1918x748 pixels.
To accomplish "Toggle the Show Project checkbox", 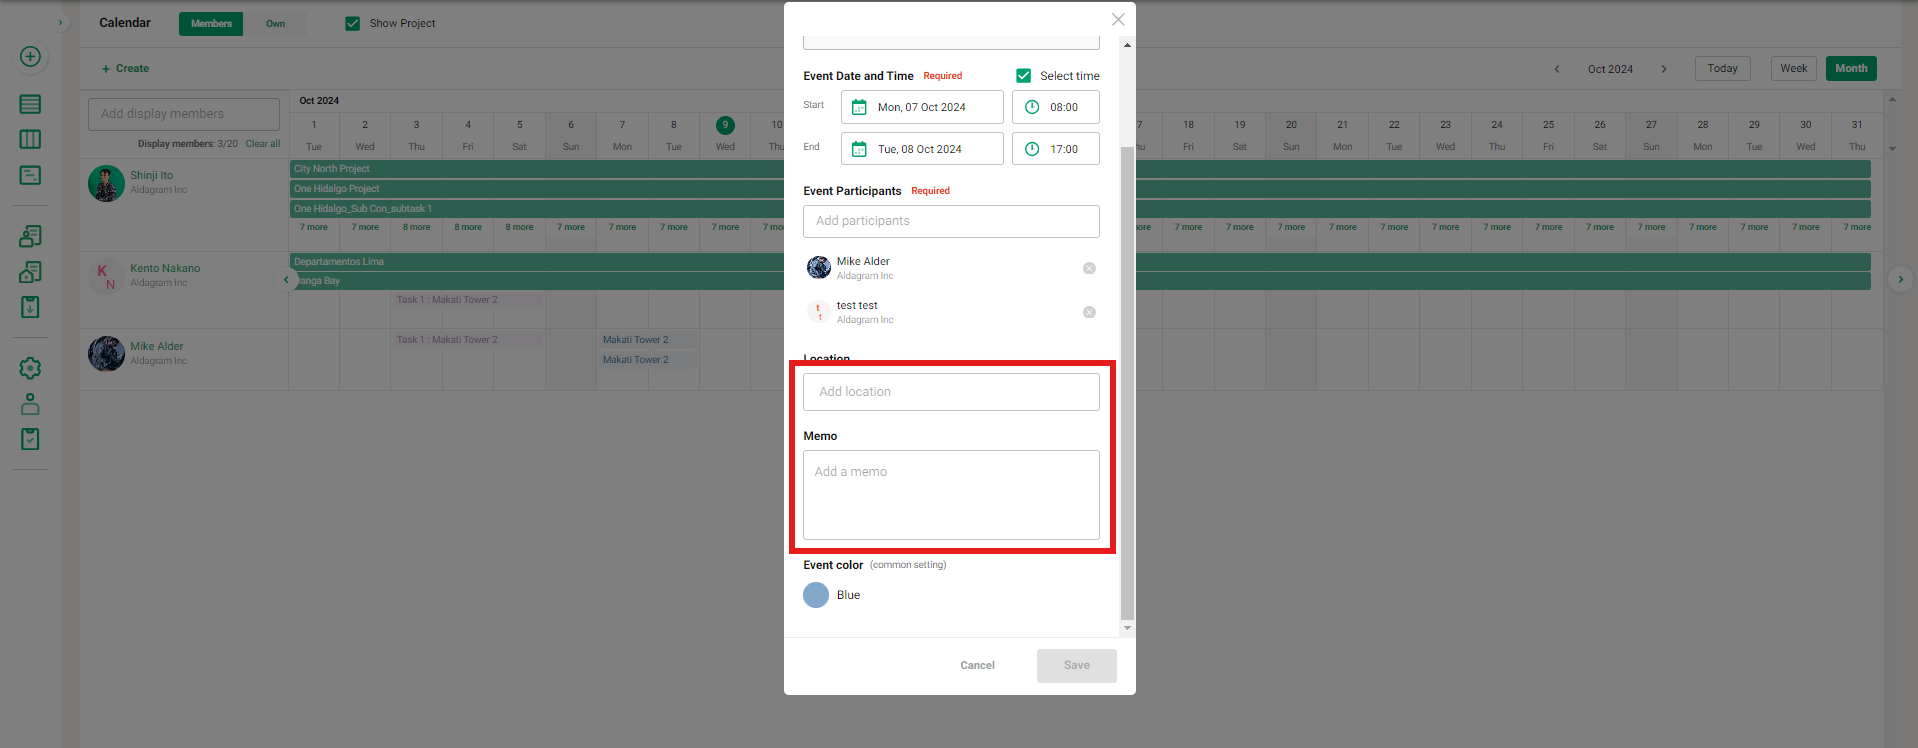I will click(352, 23).
